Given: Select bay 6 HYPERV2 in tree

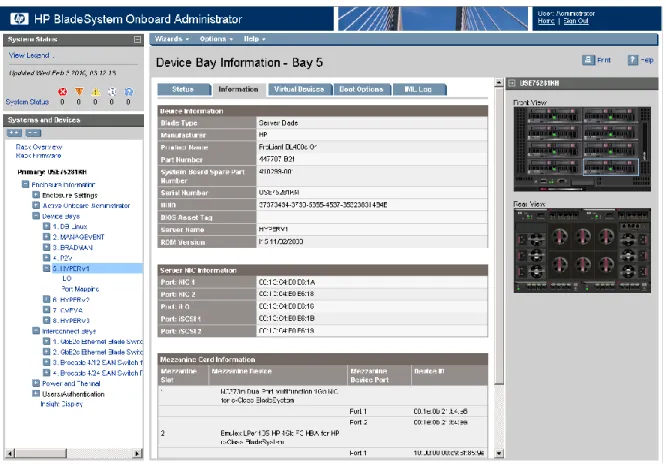Looking at the screenshot, I should (71, 300).
